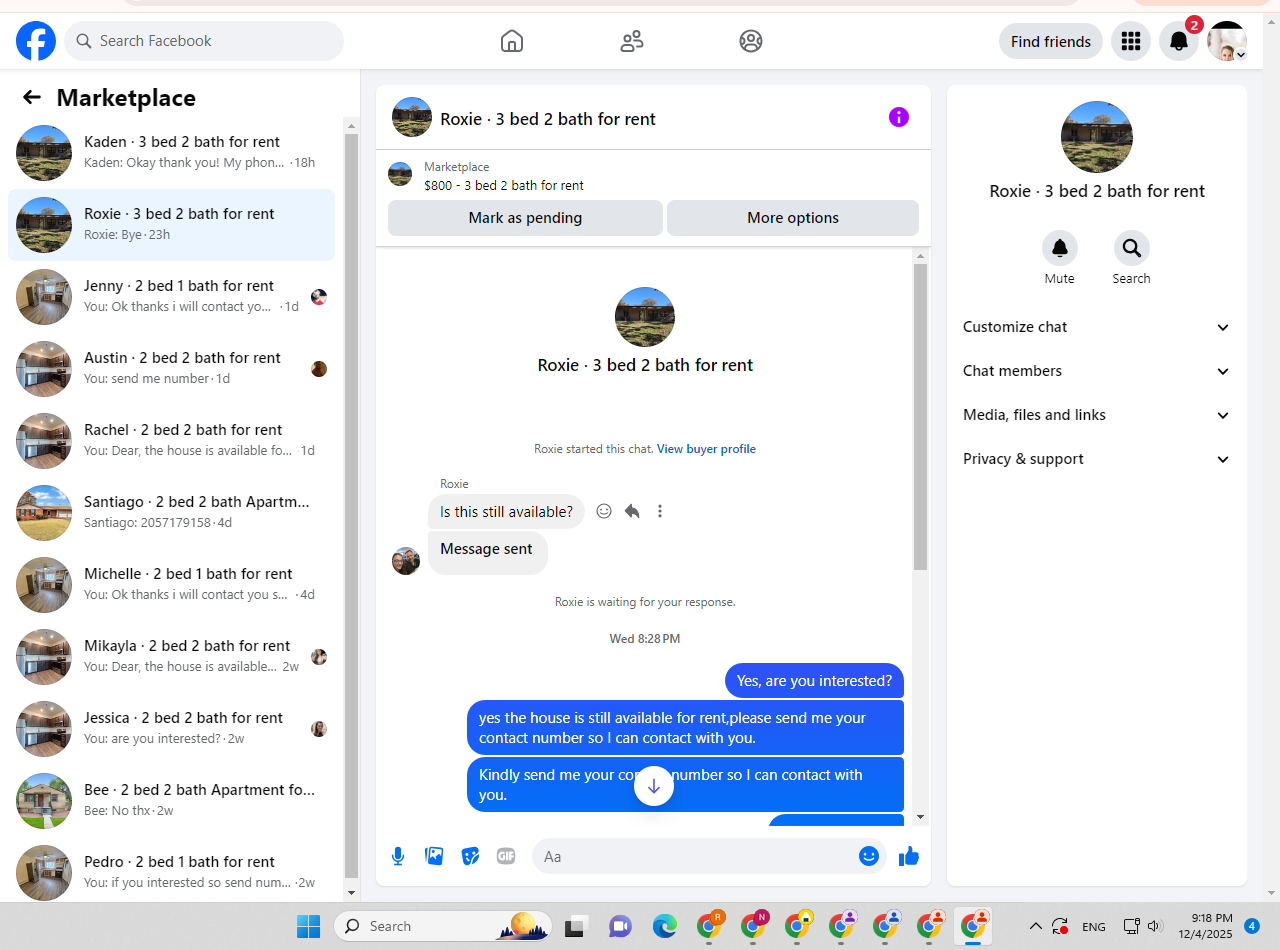Open the purple conversation info icon

point(899,117)
